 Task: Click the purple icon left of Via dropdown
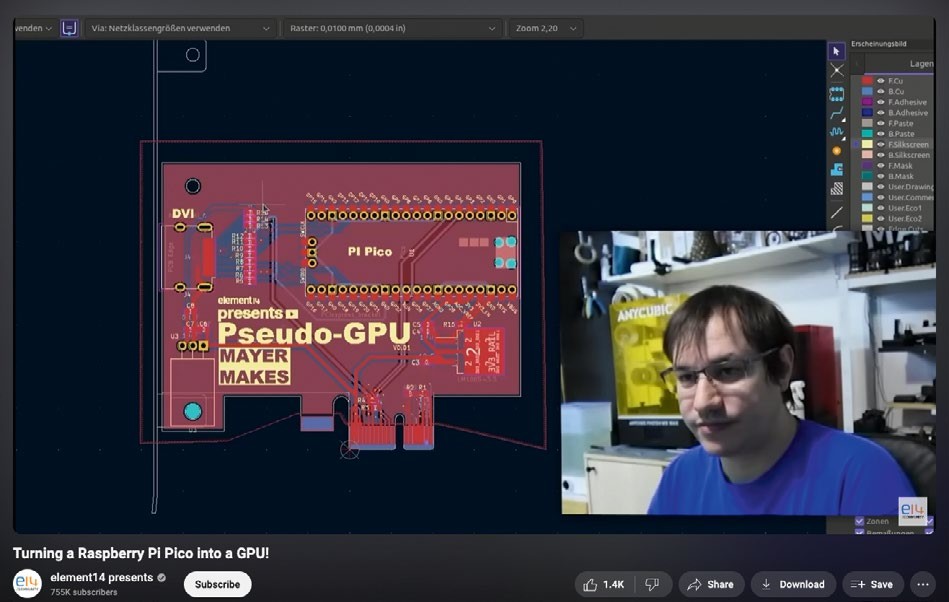70,28
